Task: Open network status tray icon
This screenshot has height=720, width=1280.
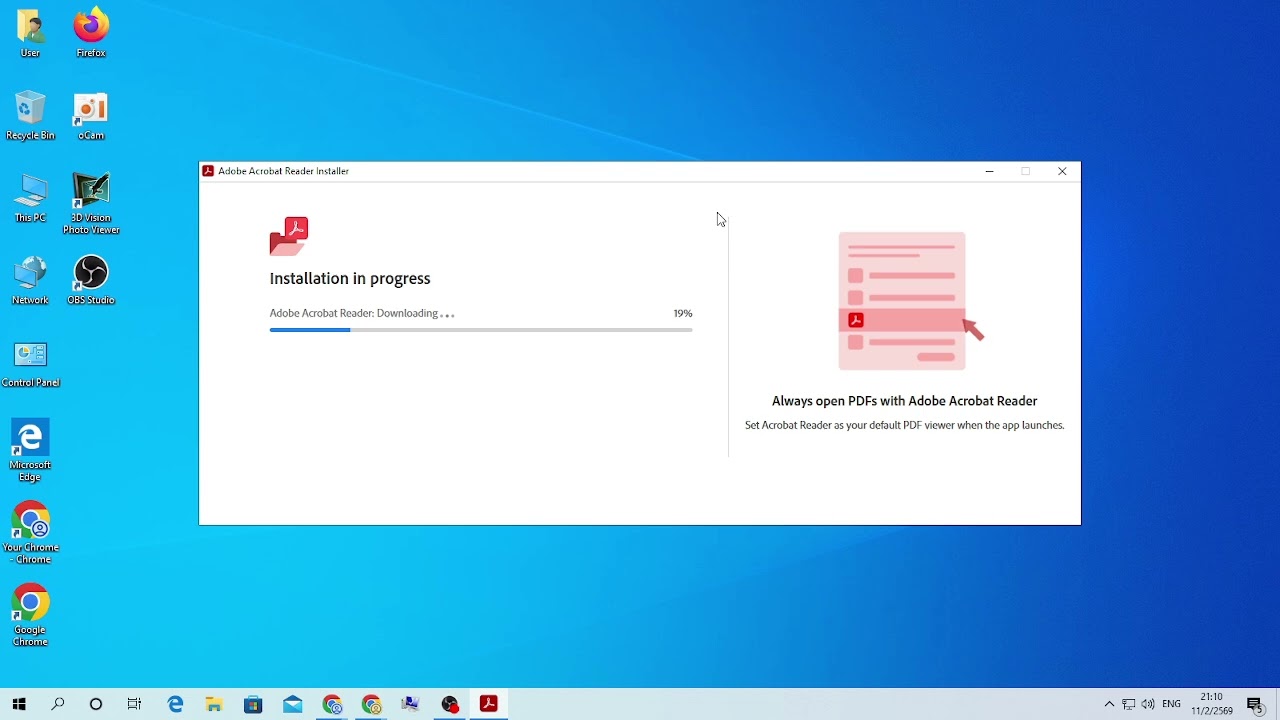Action: point(1129,704)
